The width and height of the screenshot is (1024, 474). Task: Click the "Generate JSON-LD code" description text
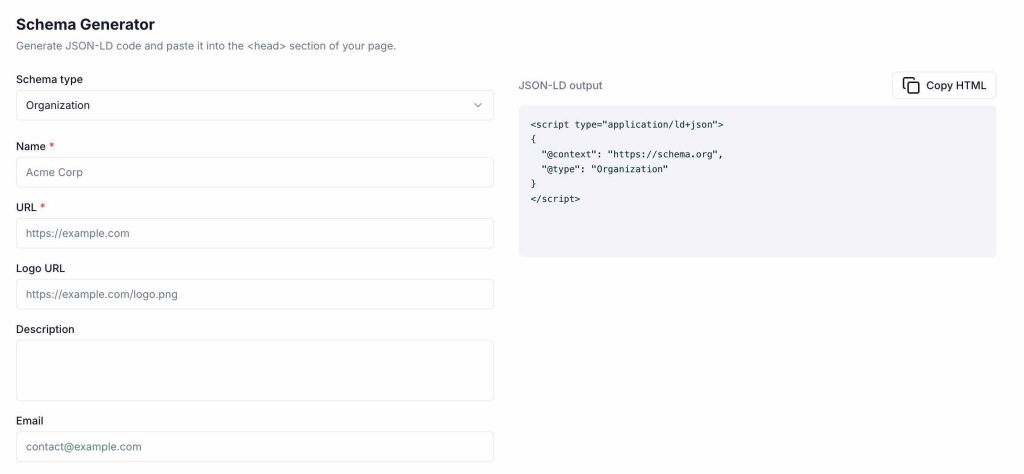click(x=206, y=46)
